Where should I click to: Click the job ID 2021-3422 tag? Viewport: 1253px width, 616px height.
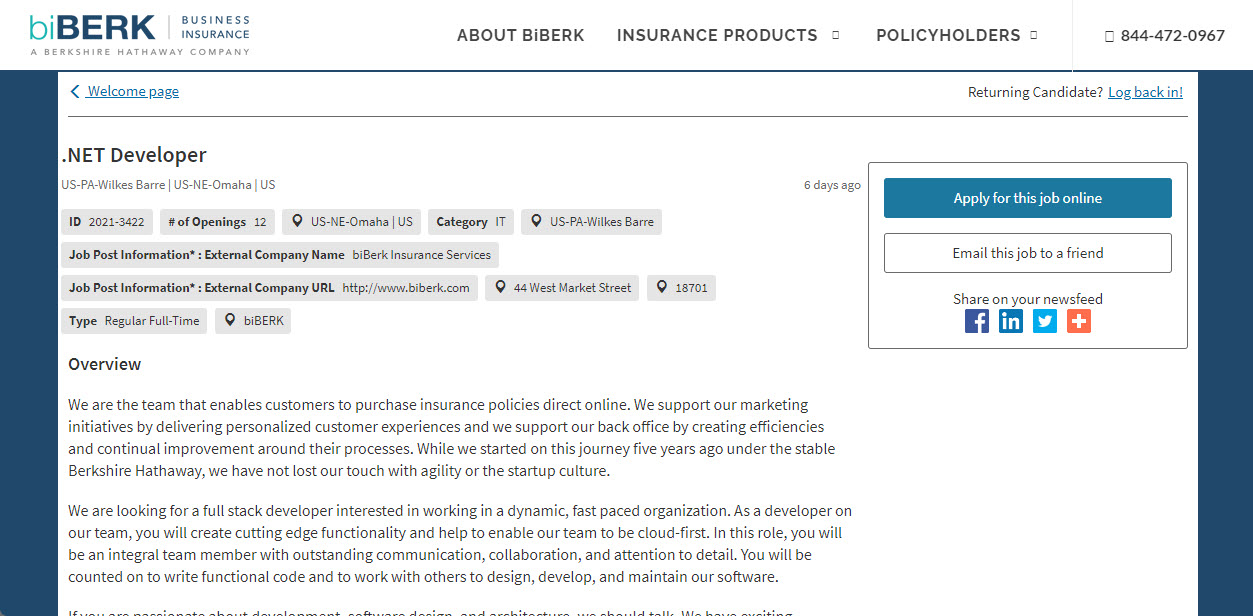click(x=107, y=222)
